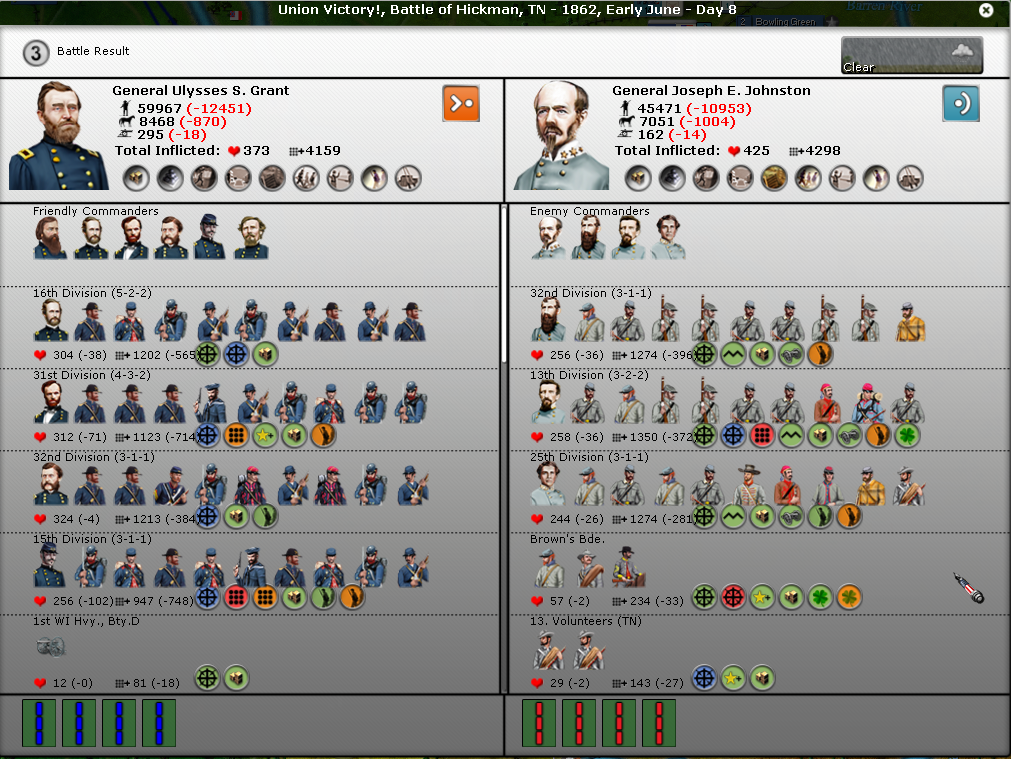Click entrenchment zigzag icon in Confederate 32nd Division
This screenshot has height=759, width=1011.
pyautogui.click(x=733, y=353)
